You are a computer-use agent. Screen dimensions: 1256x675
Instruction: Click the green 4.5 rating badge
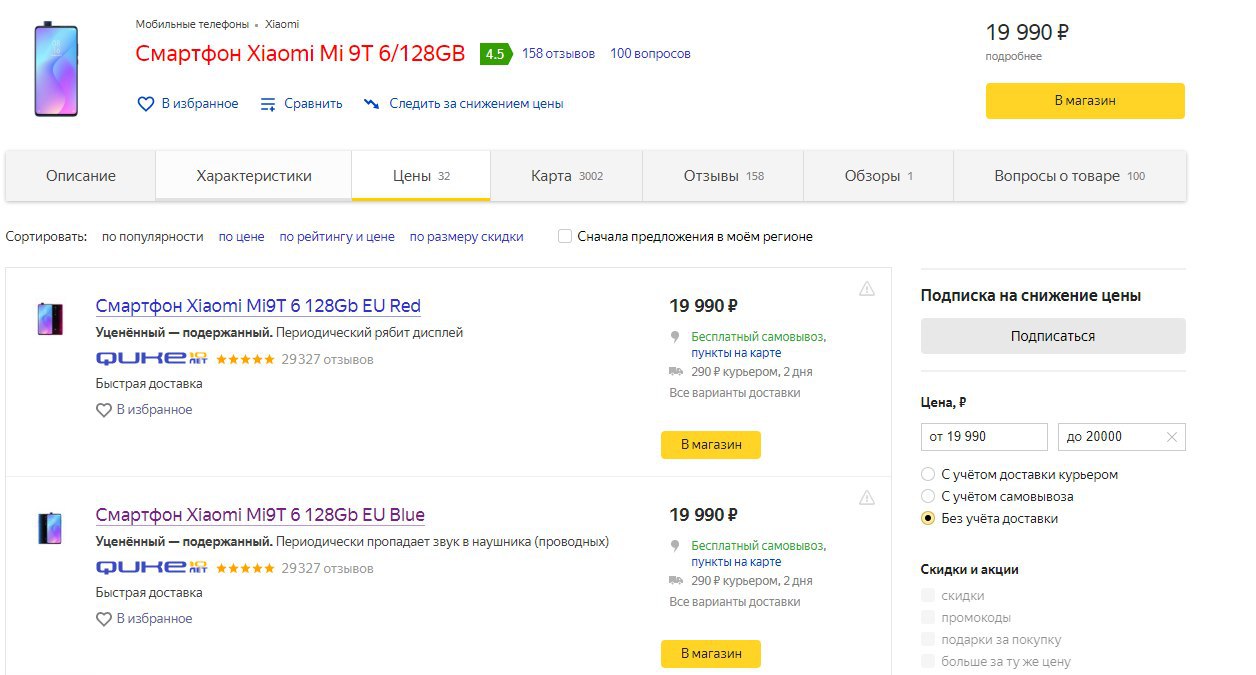point(495,54)
